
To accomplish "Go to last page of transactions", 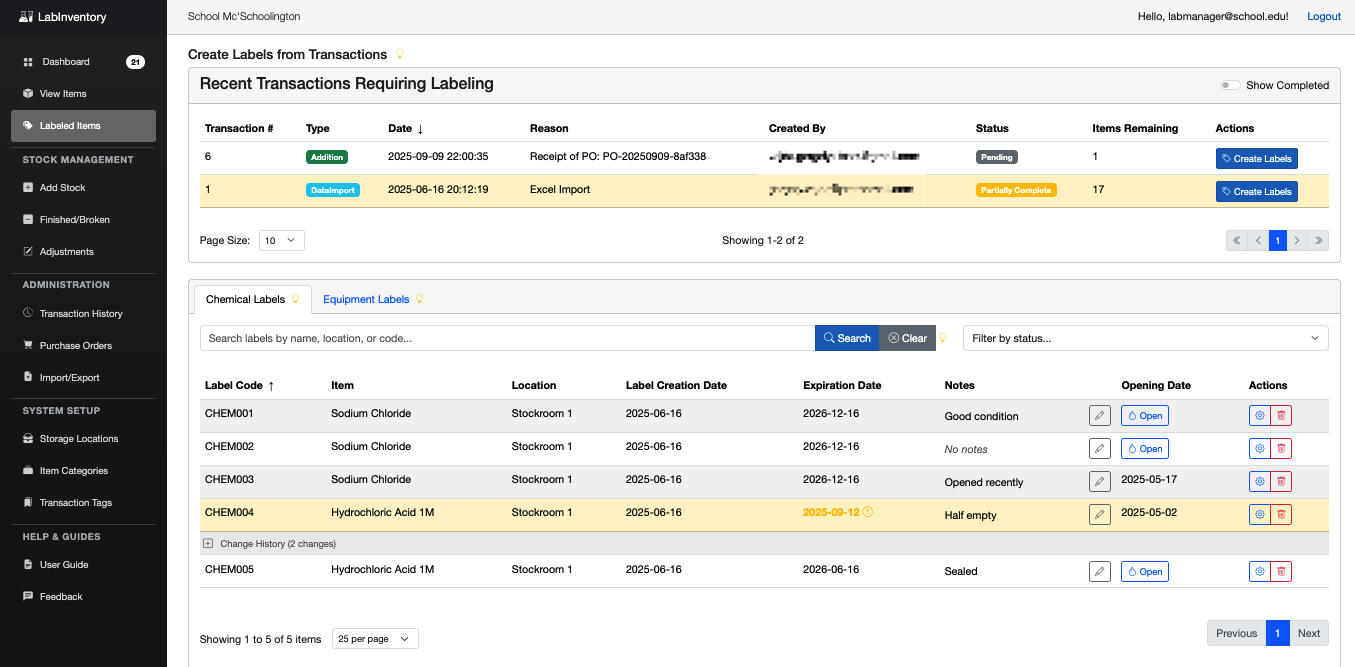I will pos(1318,240).
